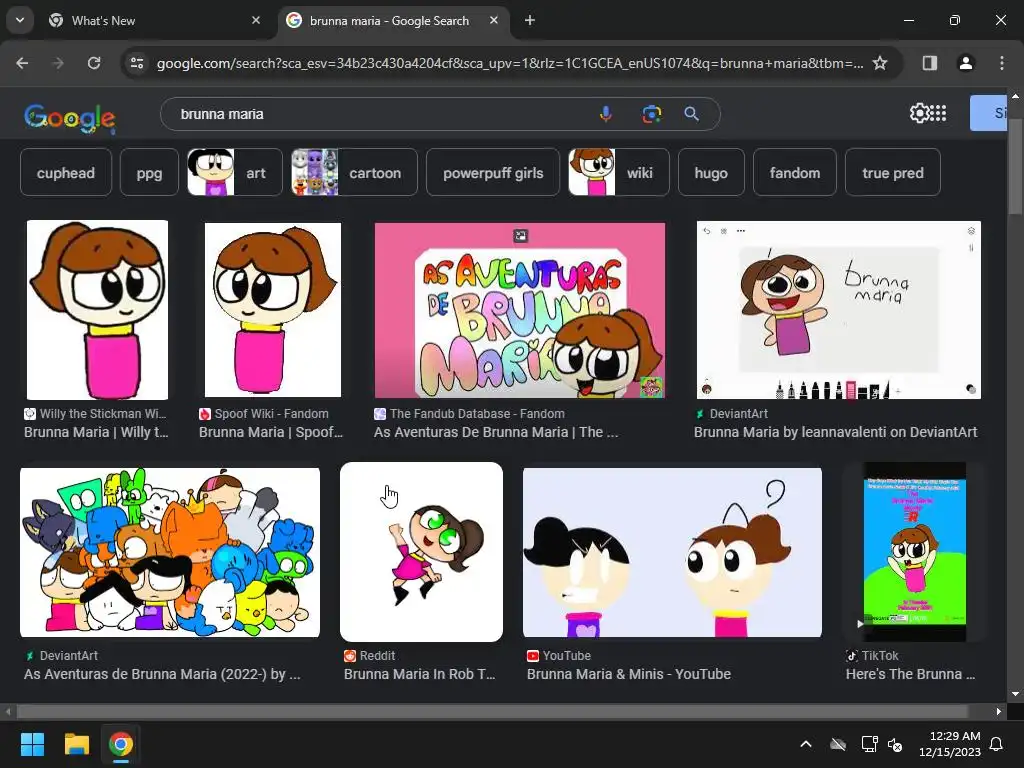Open DeviantArt leannavalenti drawing image
This screenshot has width=1024, height=768.
(x=839, y=310)
